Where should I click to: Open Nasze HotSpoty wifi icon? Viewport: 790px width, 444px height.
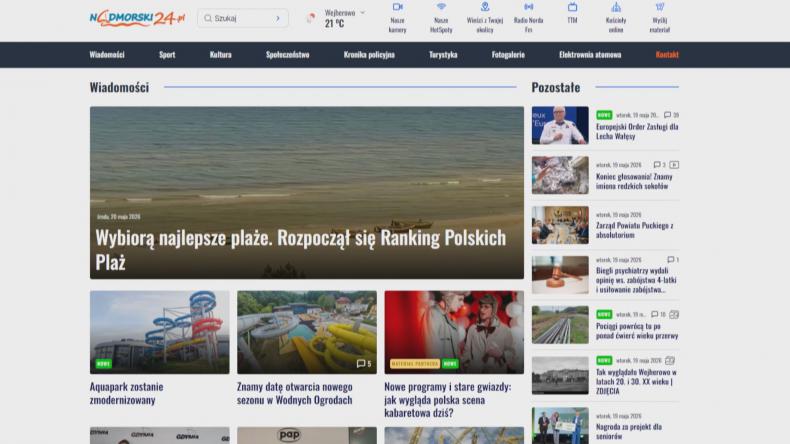pos(441,7)
